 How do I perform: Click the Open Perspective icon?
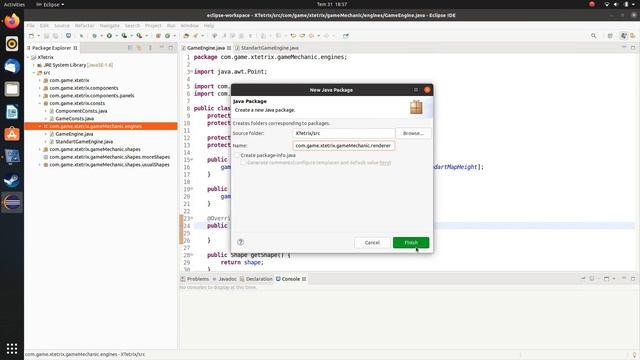click(x=610, y=36)
